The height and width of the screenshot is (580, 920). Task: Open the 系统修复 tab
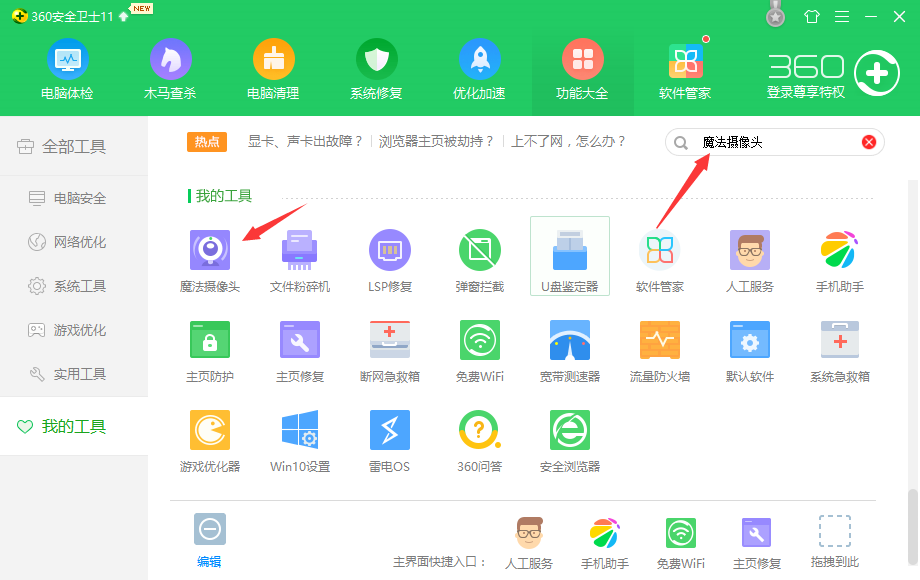click(376, 69)
